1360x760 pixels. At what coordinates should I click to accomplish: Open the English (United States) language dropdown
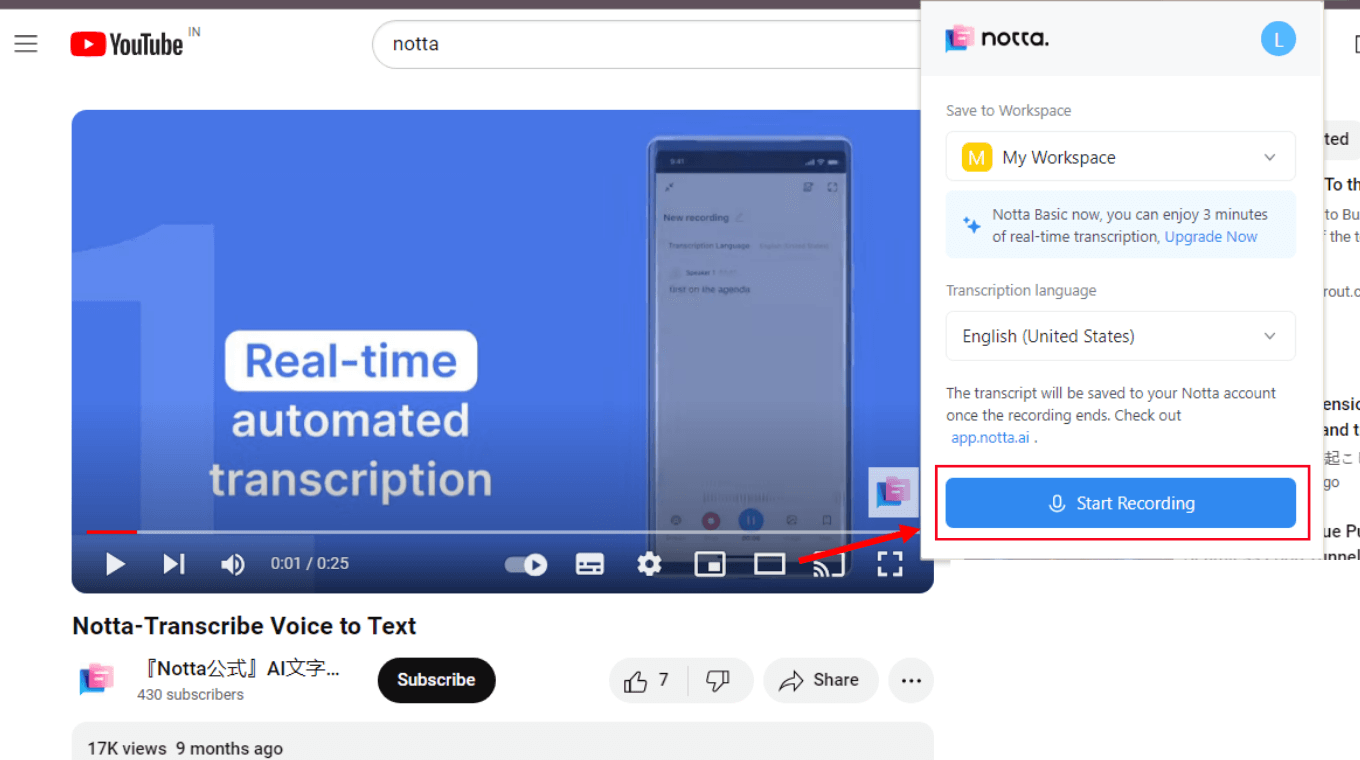(x=1120, y=336)
